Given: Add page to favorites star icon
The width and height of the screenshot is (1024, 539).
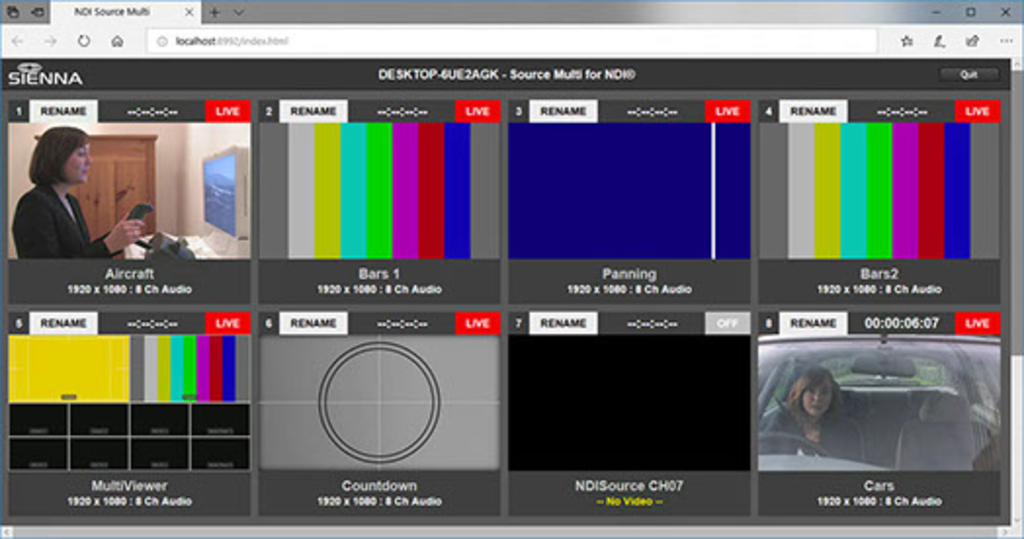Looking at the screenshot, I should pyautogui.click(x=906, y=41).
